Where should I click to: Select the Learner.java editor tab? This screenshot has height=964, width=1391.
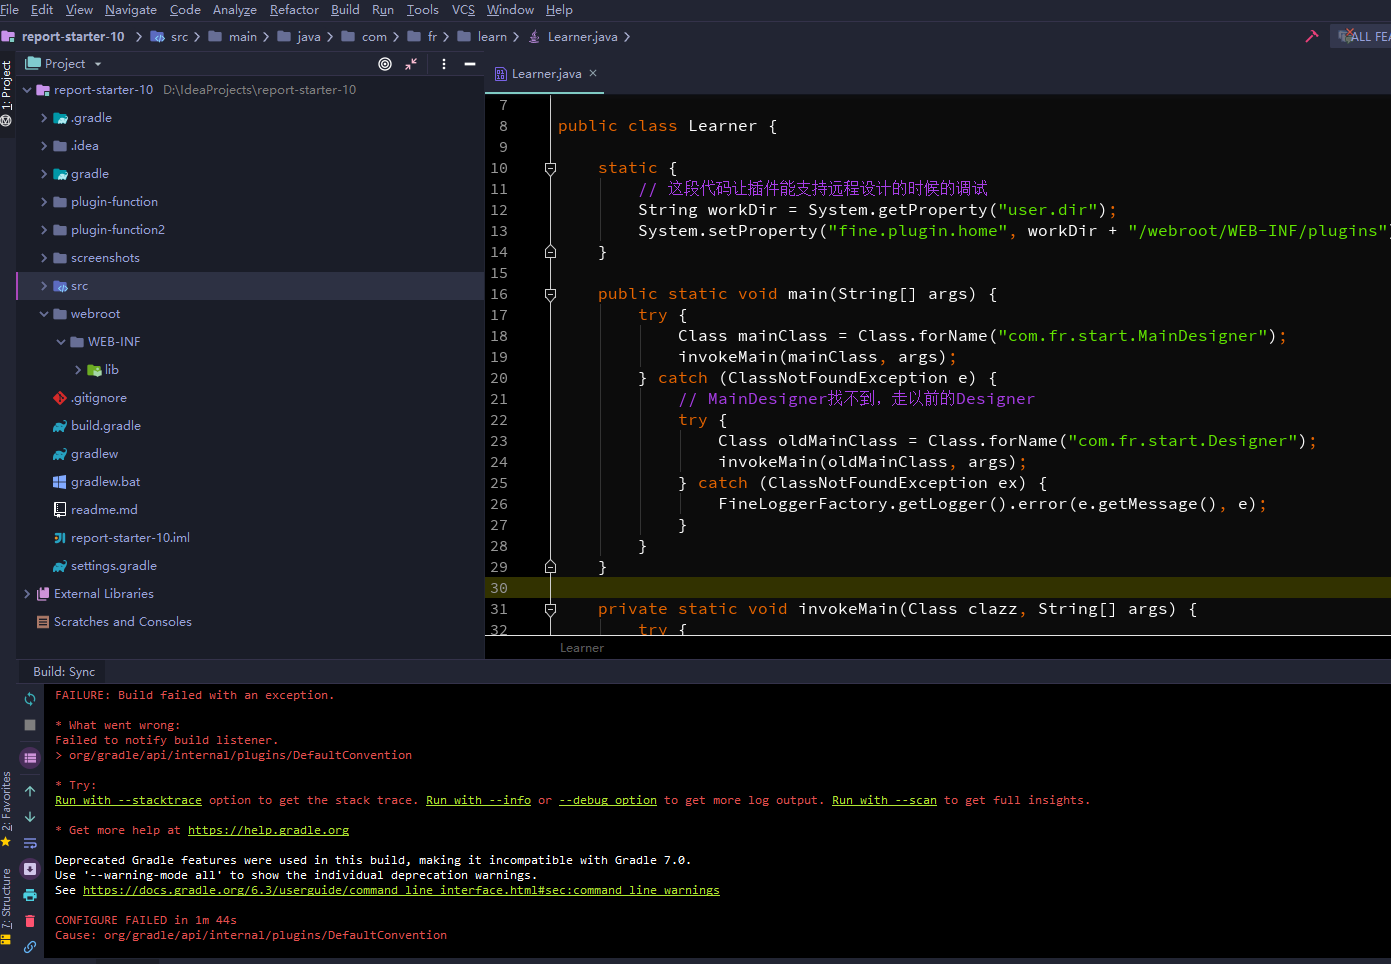tap(546, 74)
